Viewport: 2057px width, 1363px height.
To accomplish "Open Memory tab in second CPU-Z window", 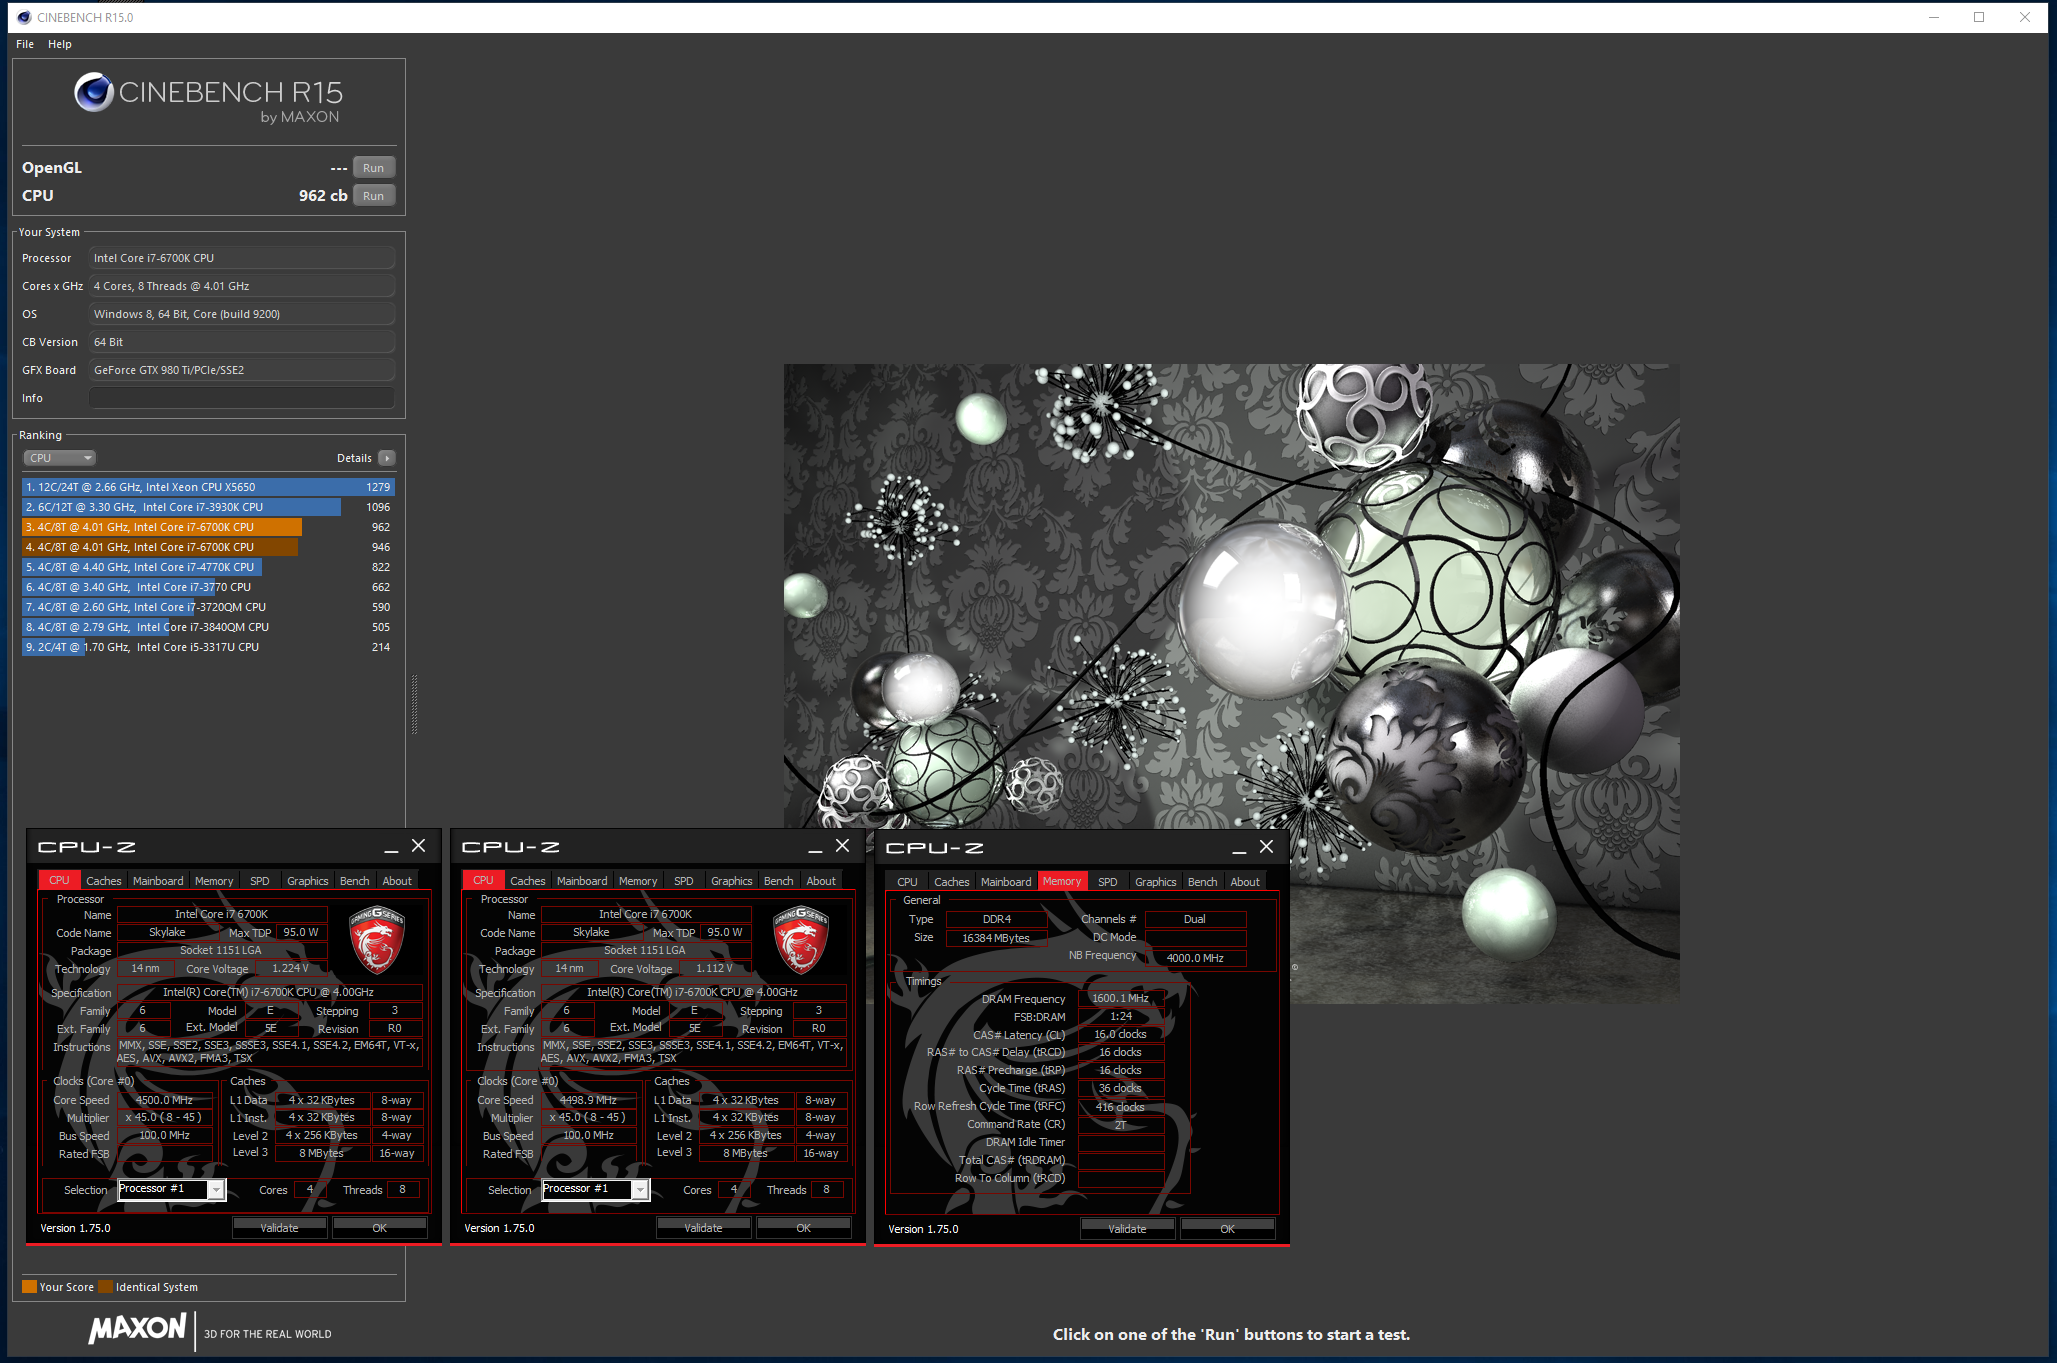I will pyautogui.click(x=638, y=881).
